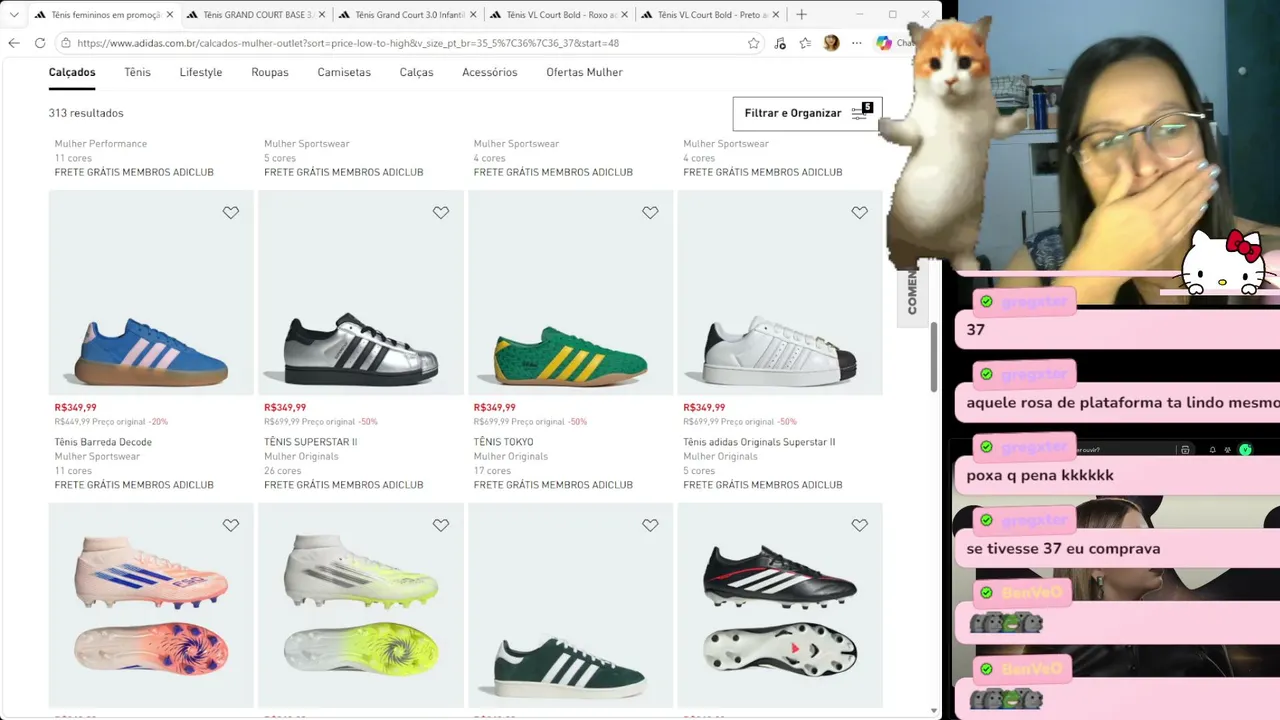Viewport: 1280px width, 720px height.
Task: Close the Tênis Grand Court 3.0 Infantil tab
Action: [473, 15]
